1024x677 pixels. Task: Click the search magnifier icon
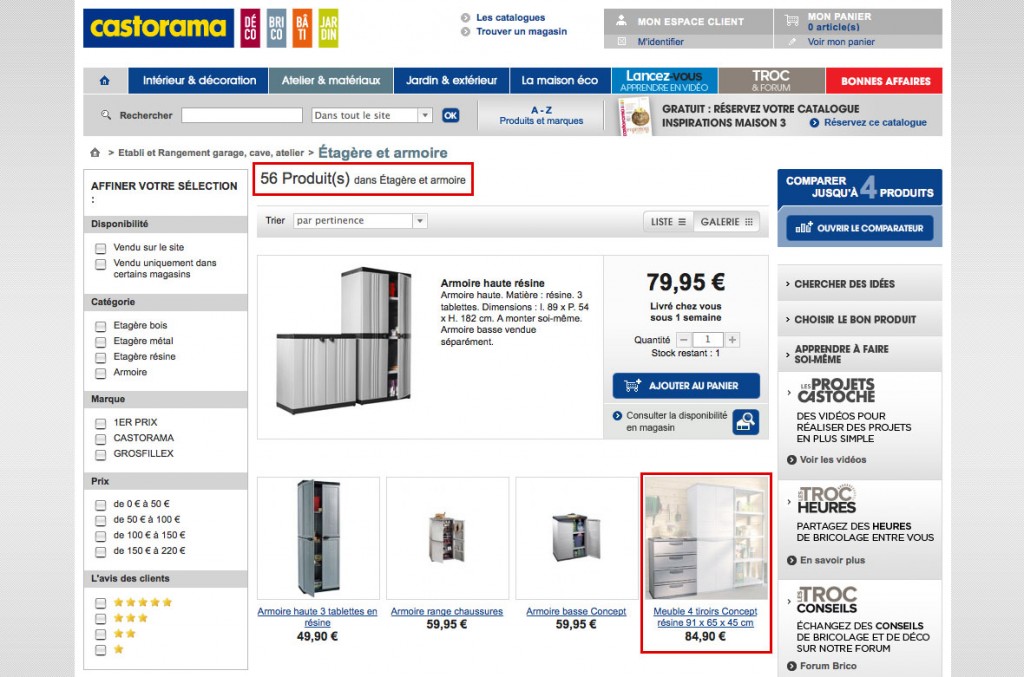tap(106, 115)
